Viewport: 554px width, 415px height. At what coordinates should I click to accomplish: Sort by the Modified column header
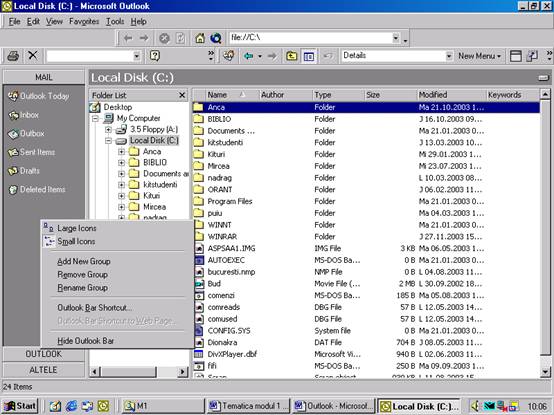click(451, 95)
